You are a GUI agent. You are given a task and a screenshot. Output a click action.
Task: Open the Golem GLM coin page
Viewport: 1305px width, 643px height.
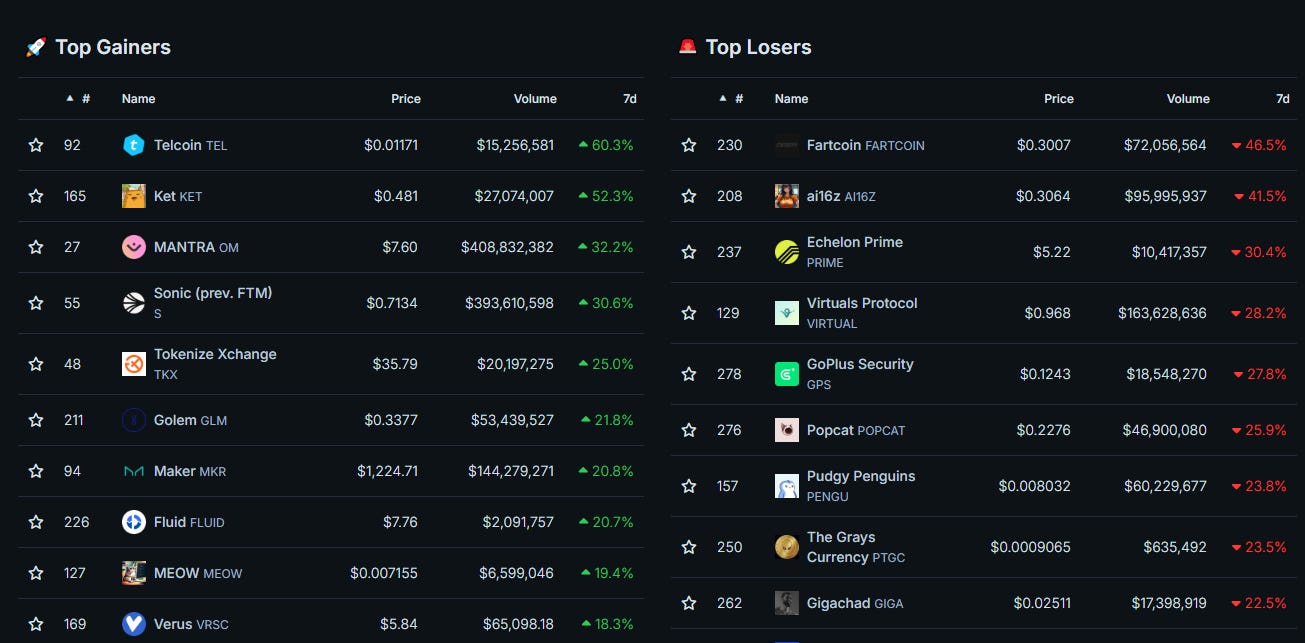coord(190,420)
